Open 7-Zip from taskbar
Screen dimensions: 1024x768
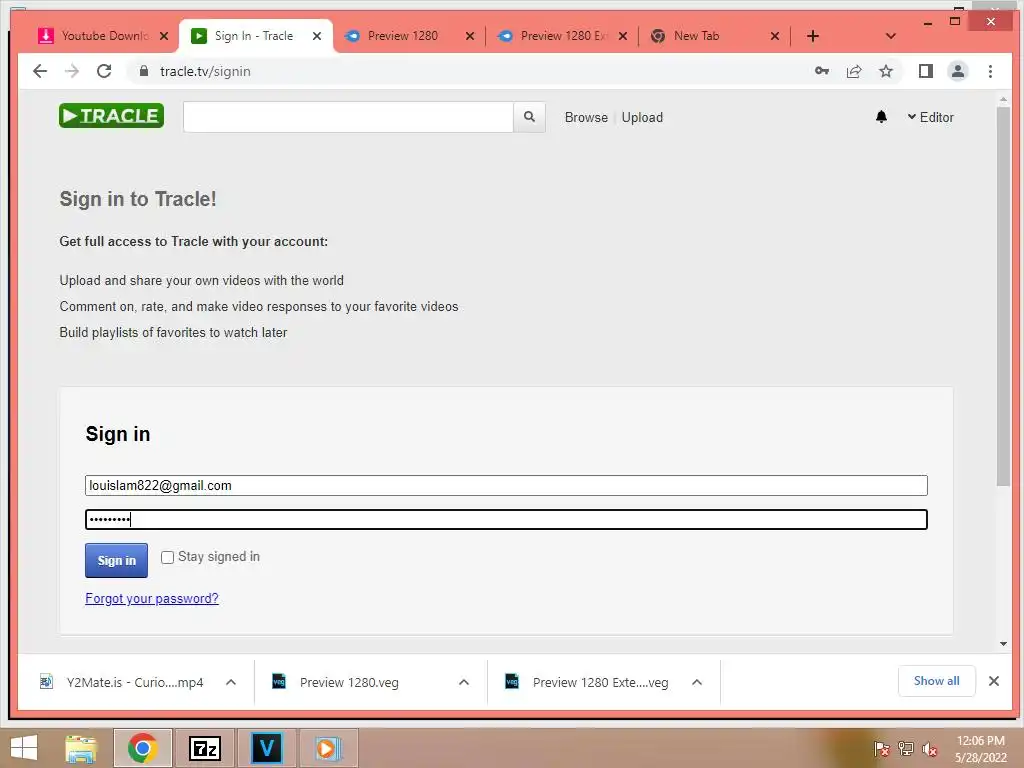pos(204,748)
